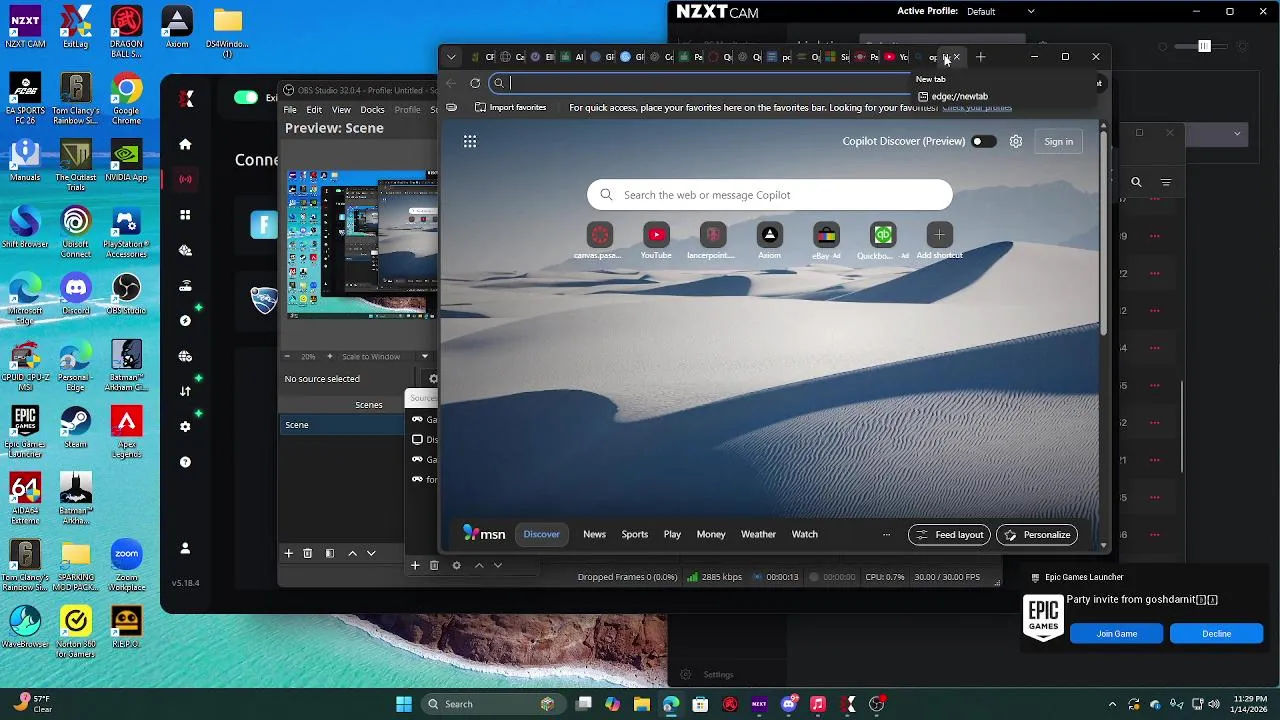
Task: Open ExitLag router sidebar icon
Action: 185,286
